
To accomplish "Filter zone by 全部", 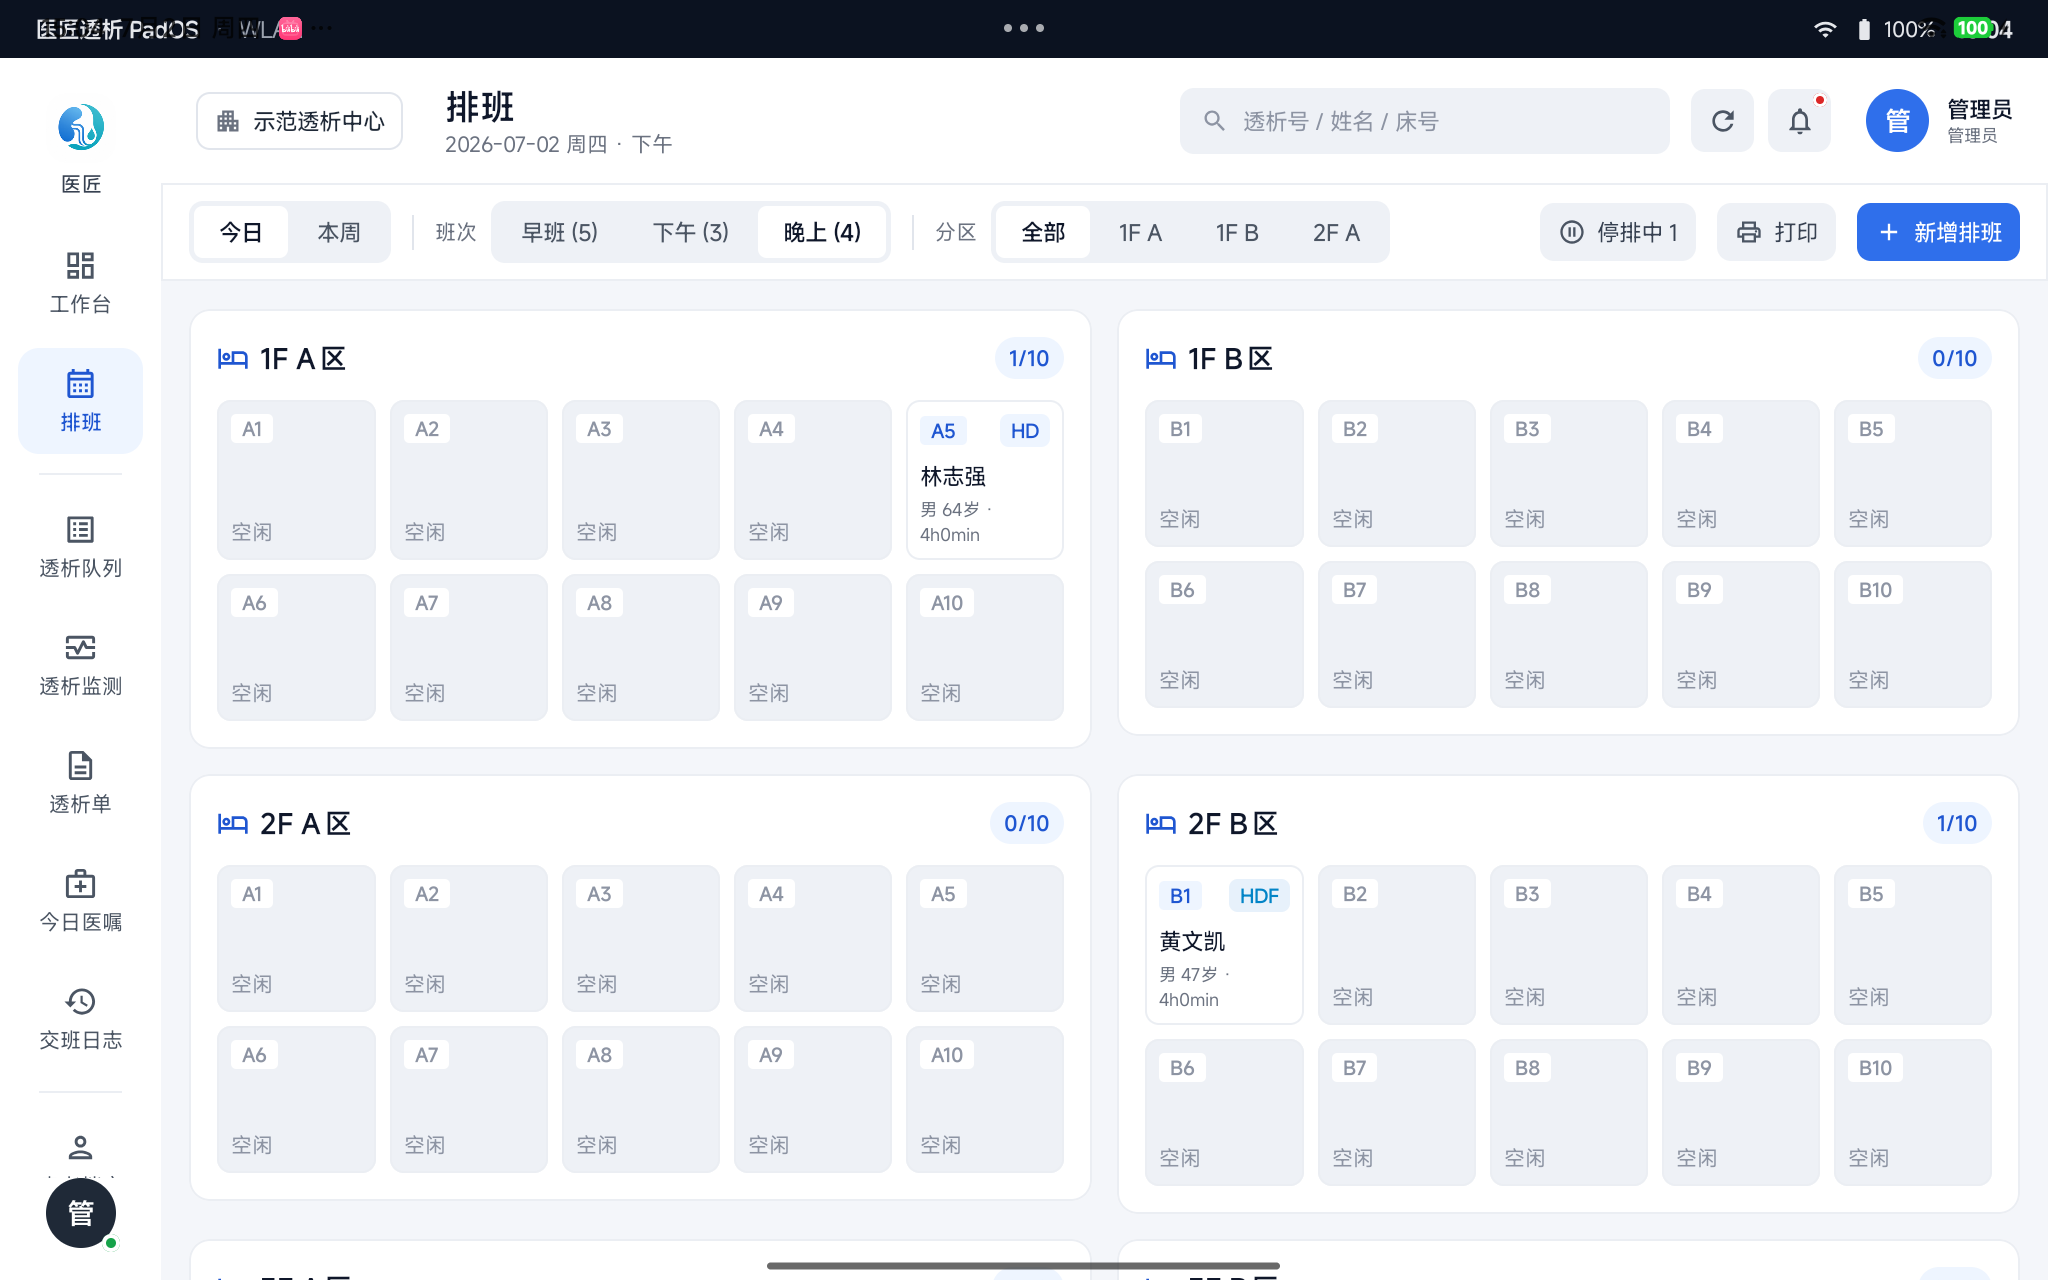I will [x=1043, y=233].
